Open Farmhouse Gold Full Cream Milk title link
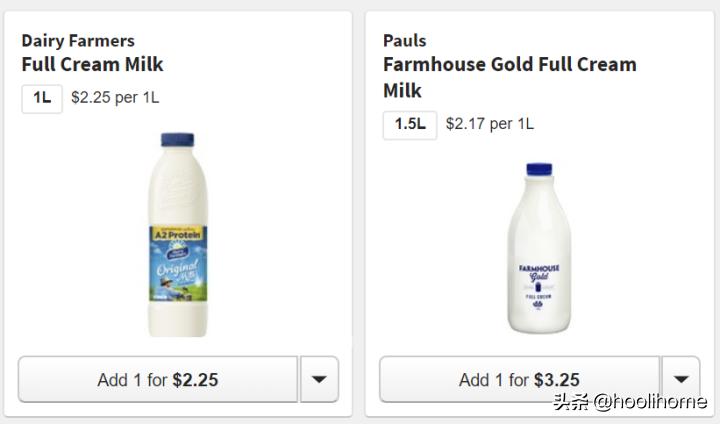Image resolution: width=720 pixels, height=424 pixels. (509, 77)
